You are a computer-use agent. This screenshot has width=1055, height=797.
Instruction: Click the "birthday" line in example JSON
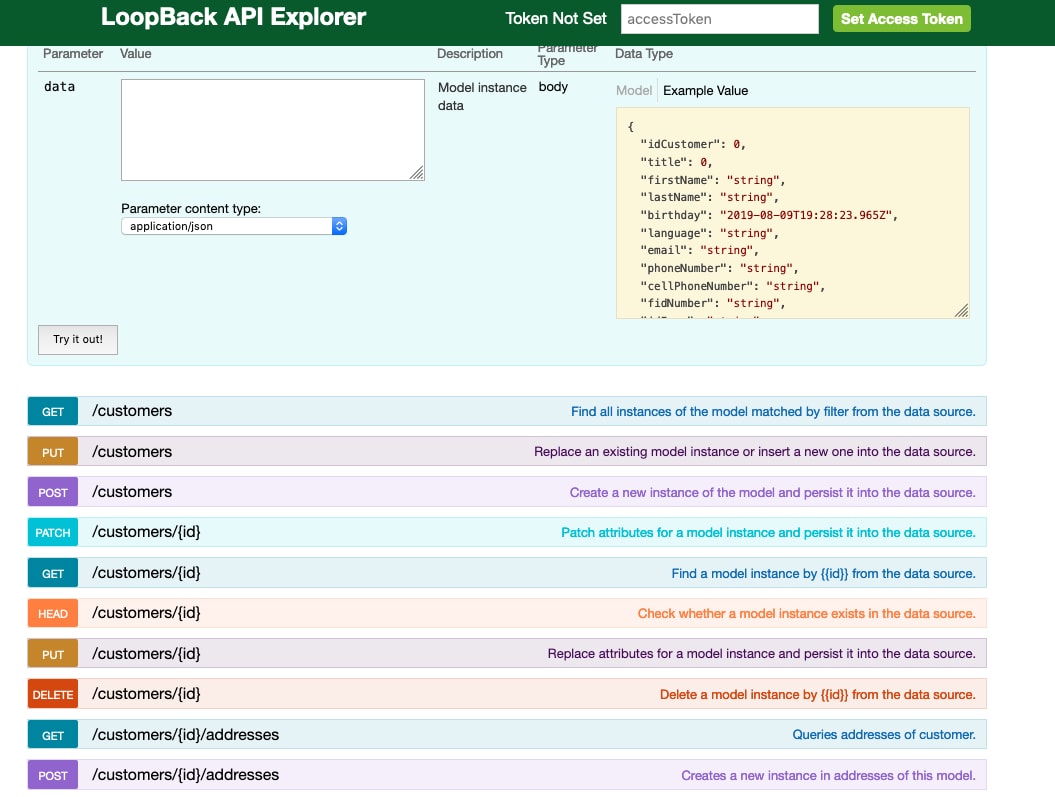click(x=768, y=215)
